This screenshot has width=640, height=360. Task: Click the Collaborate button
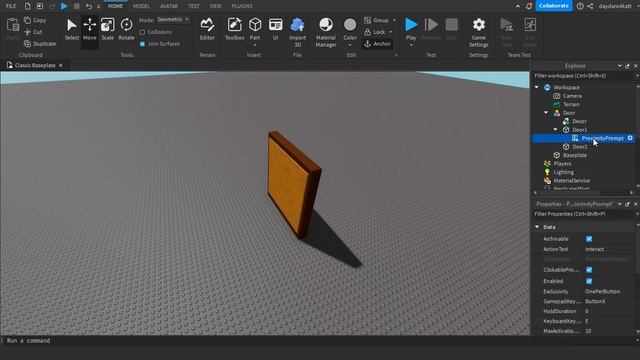click(x=553, y=6)
